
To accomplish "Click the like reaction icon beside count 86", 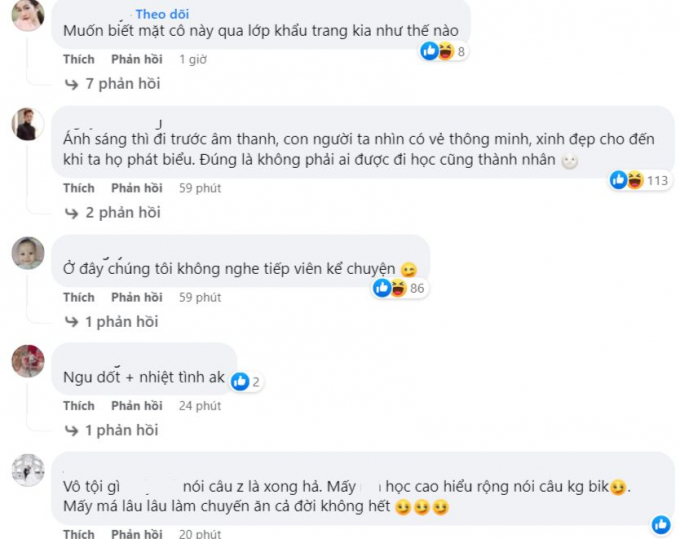I will (382, 288).
